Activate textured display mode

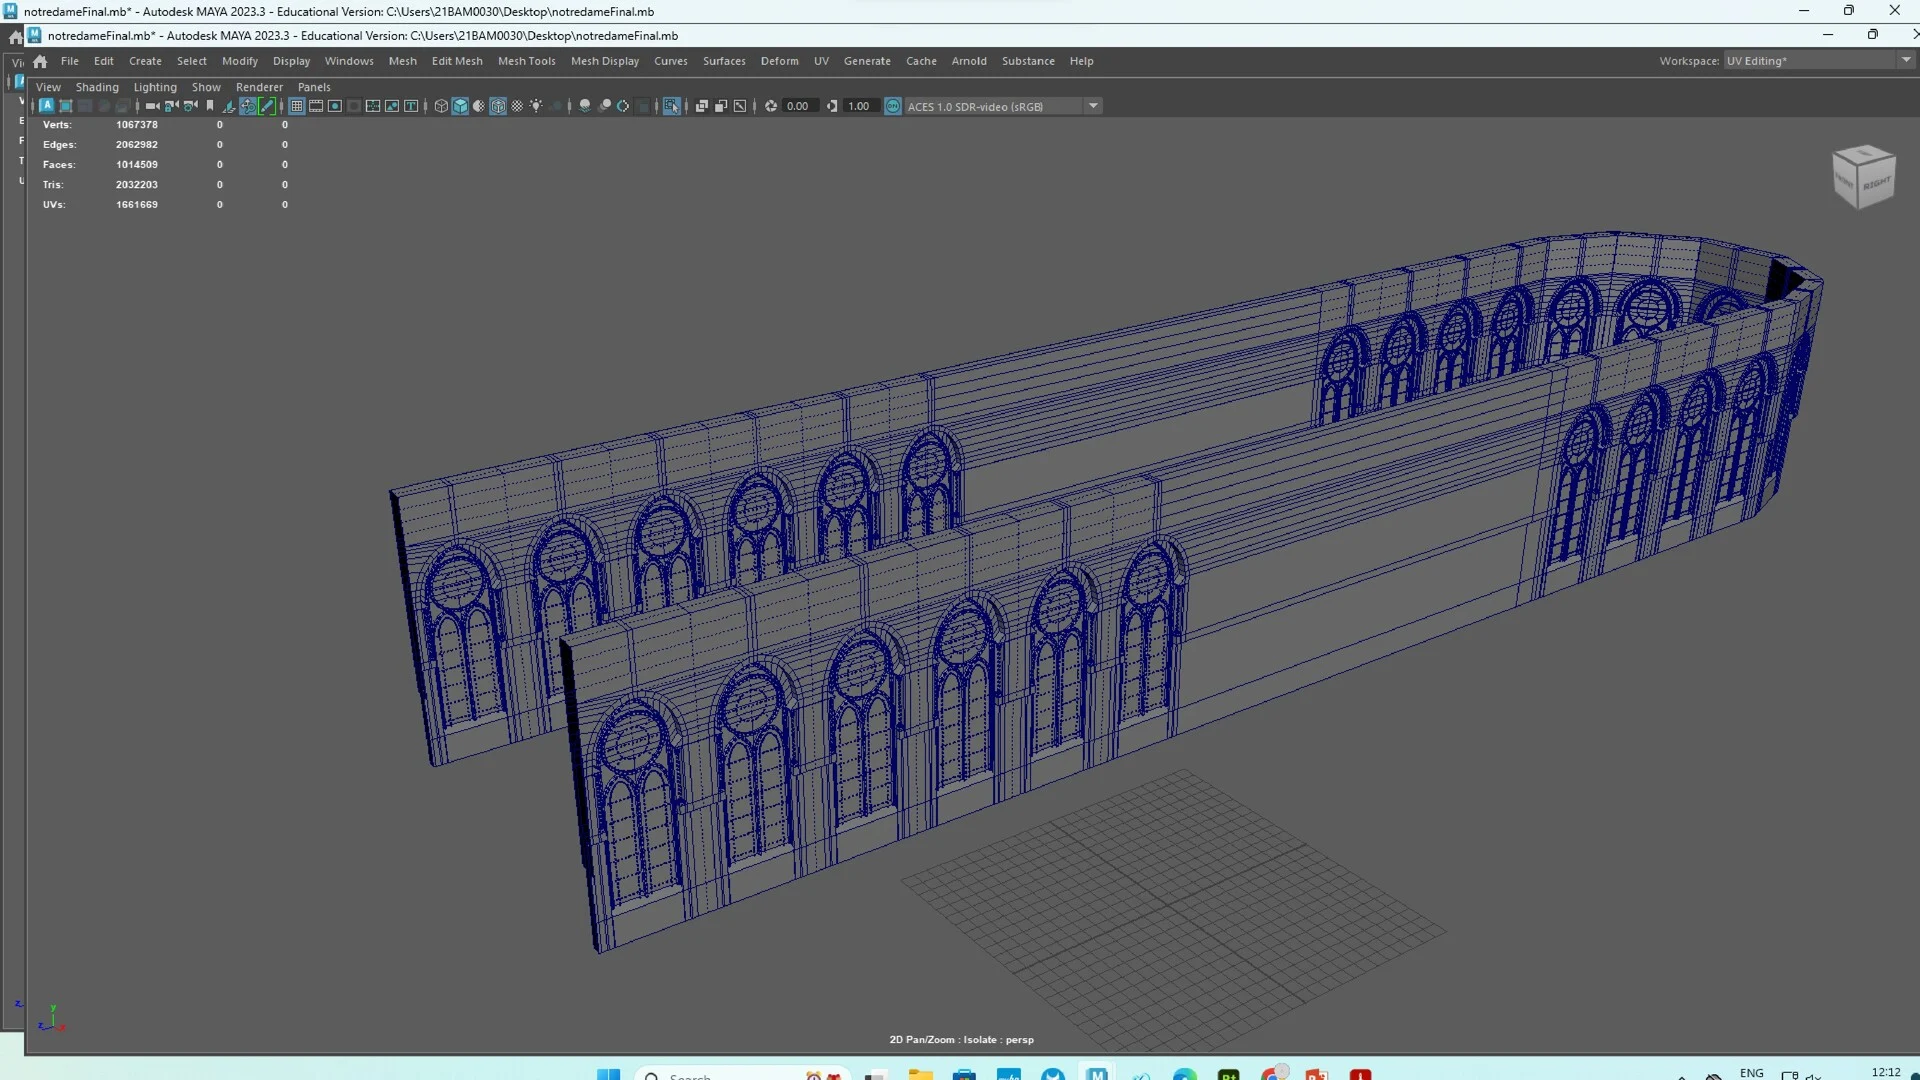518,106
